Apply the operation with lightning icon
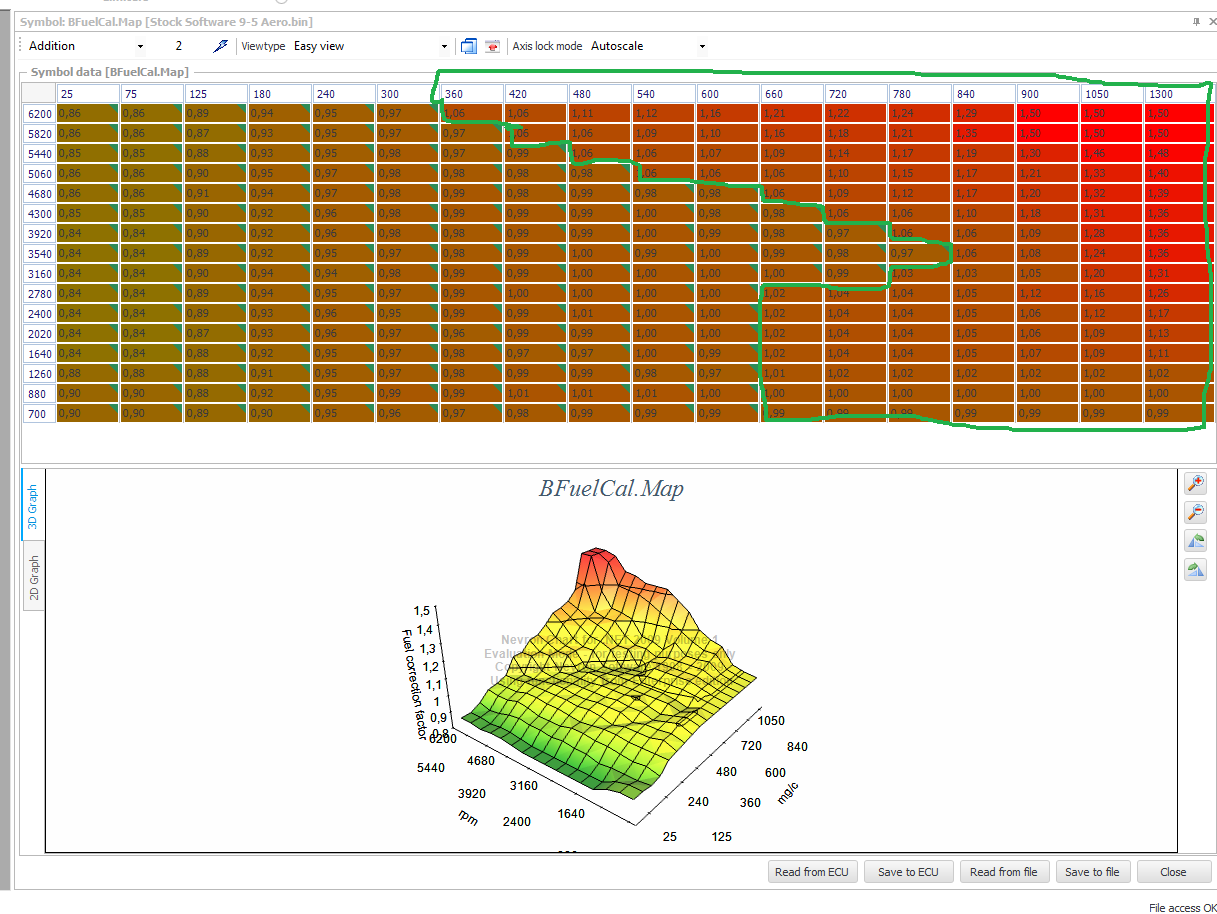 [221, 46]
